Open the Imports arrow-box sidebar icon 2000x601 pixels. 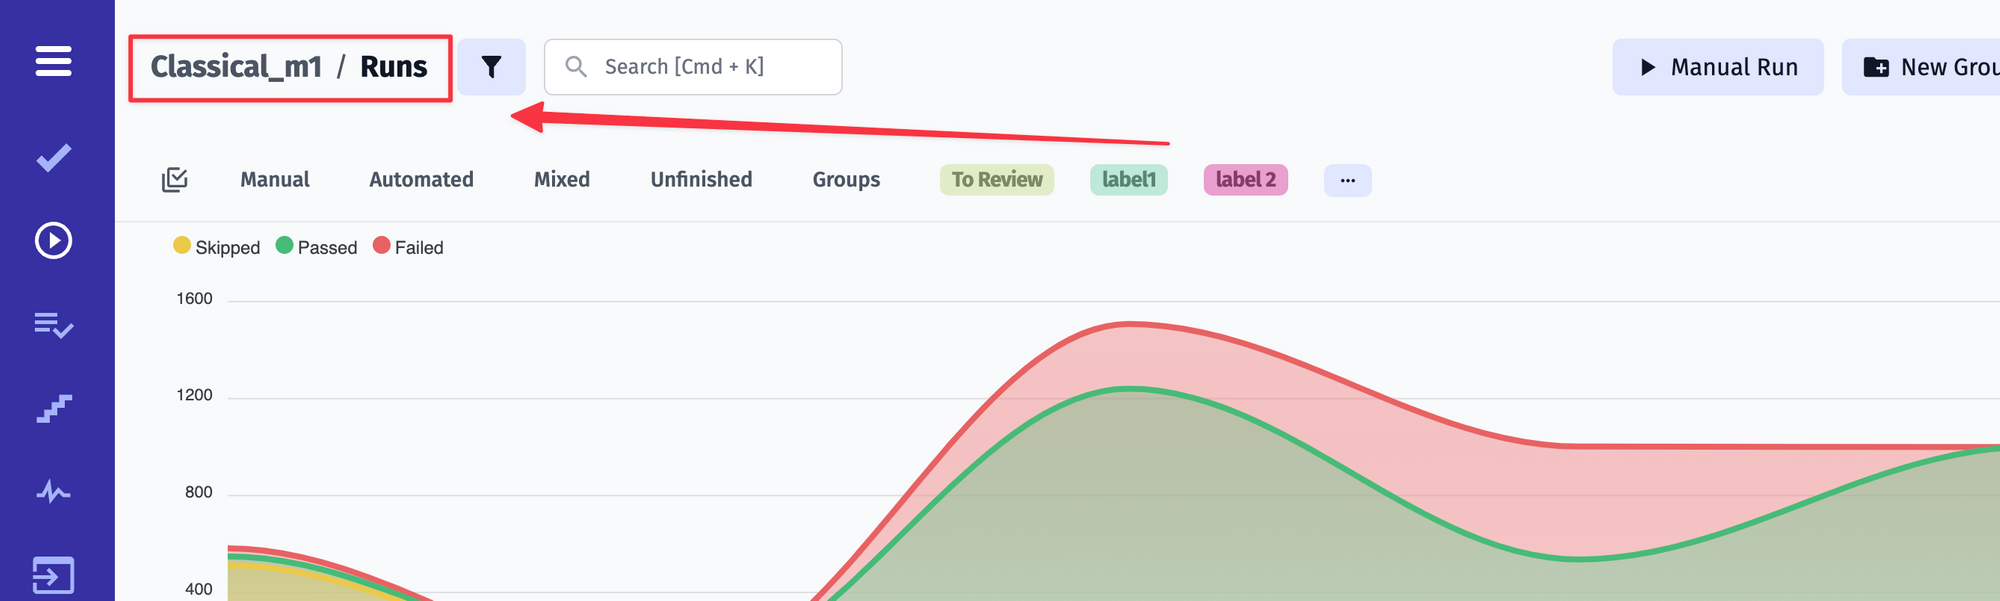(x=53, y=575)
